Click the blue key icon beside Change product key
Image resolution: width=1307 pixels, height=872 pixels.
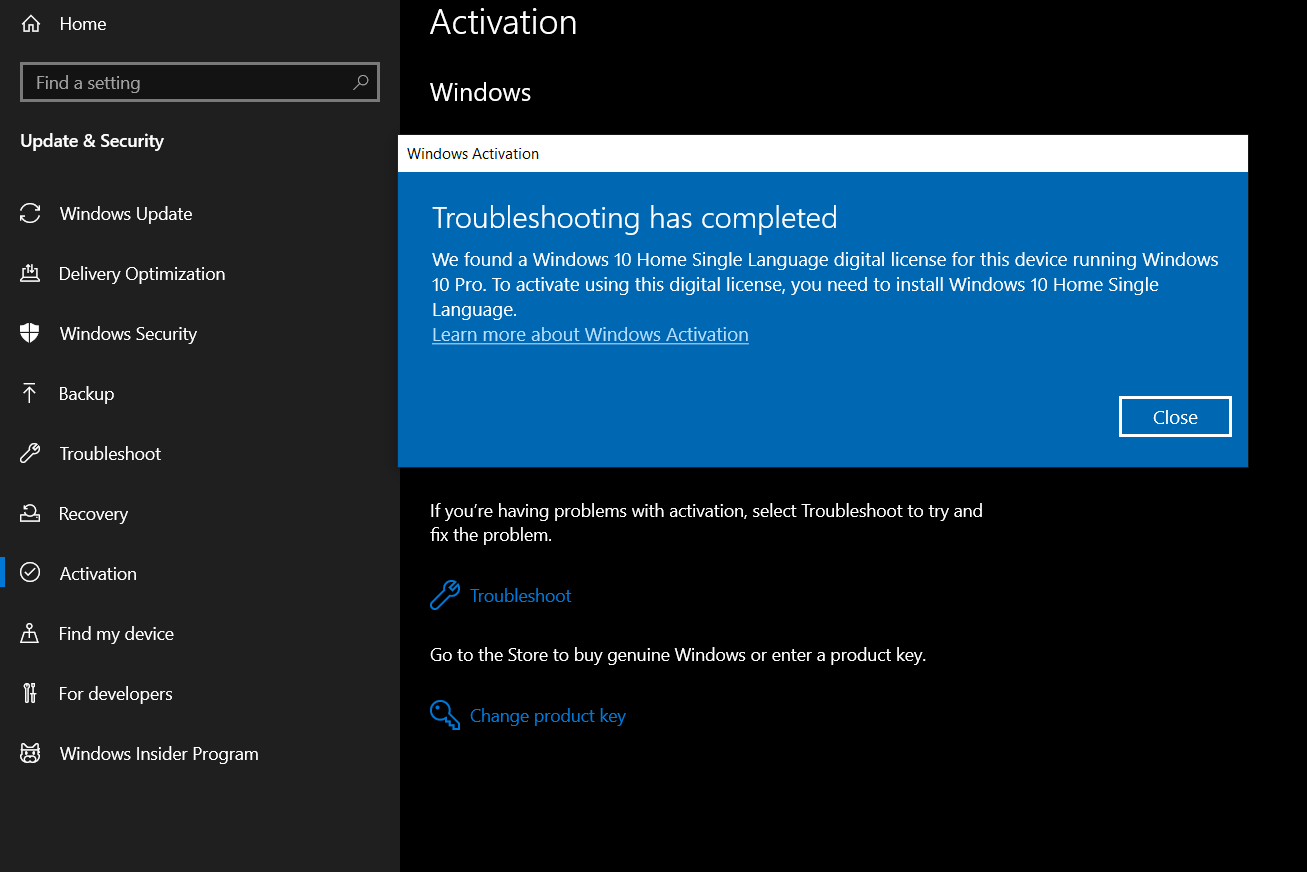click(445, 715)
